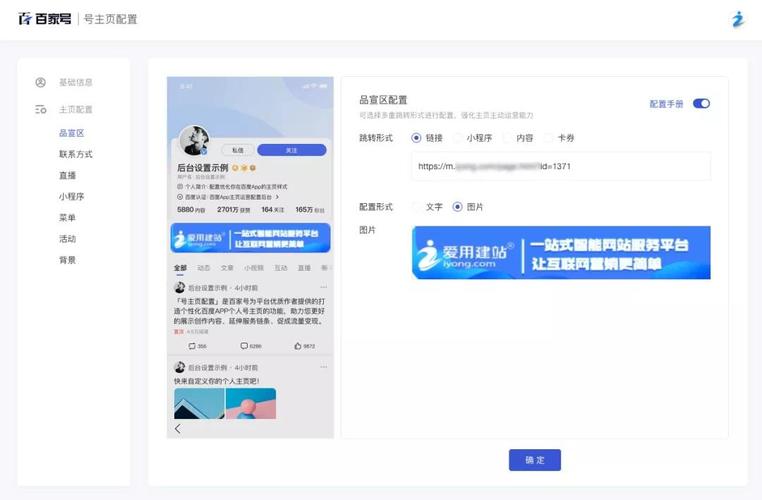The width and height of the screenshot is (762, 500).
Task: Open 直播 in the sidebar menu
Action: 68,175
